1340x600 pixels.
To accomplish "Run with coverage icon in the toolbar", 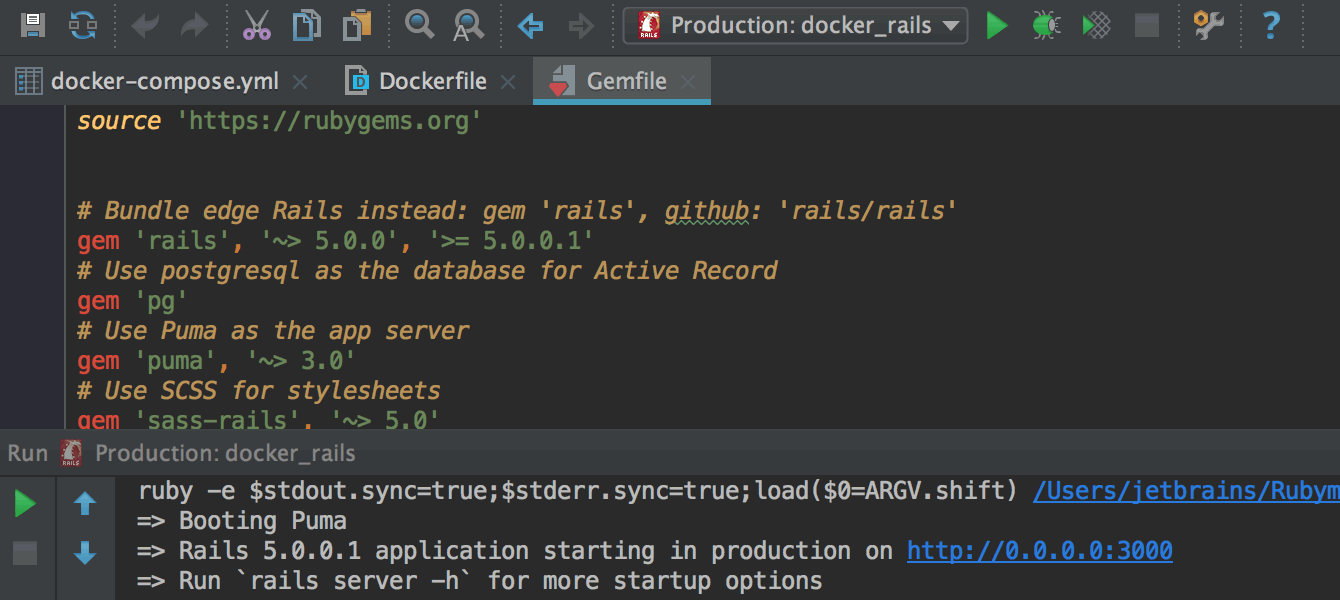I will tap(1097, 25).
